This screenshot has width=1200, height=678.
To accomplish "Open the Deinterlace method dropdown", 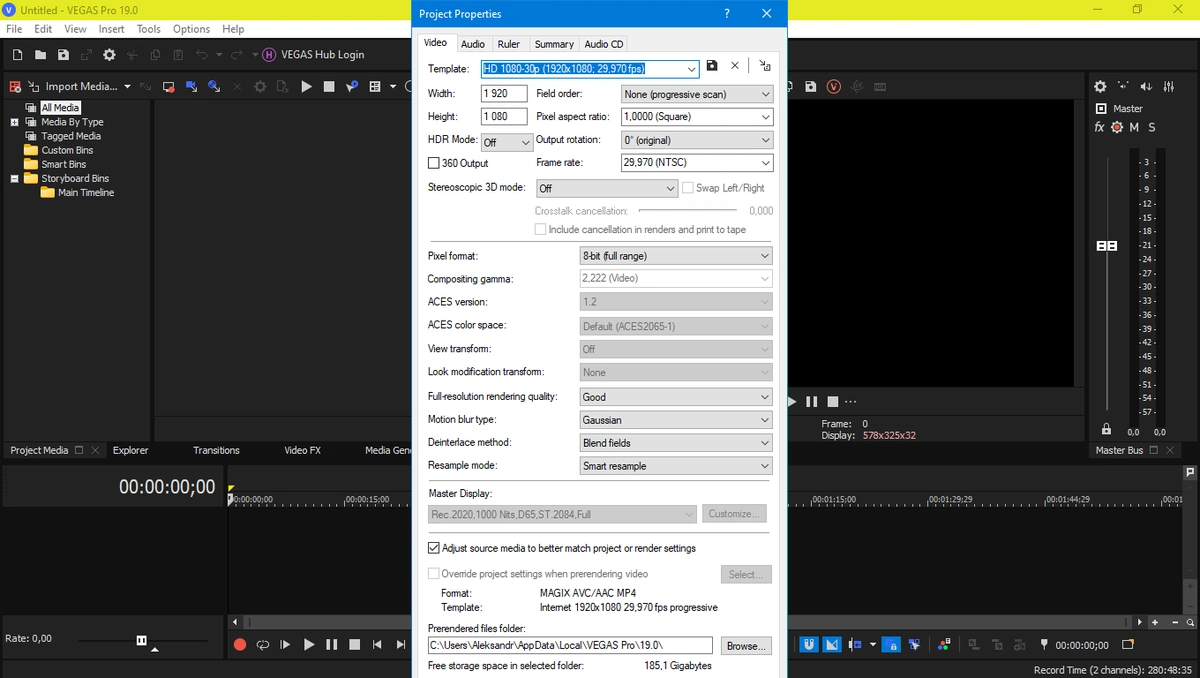I will [677, 443].
